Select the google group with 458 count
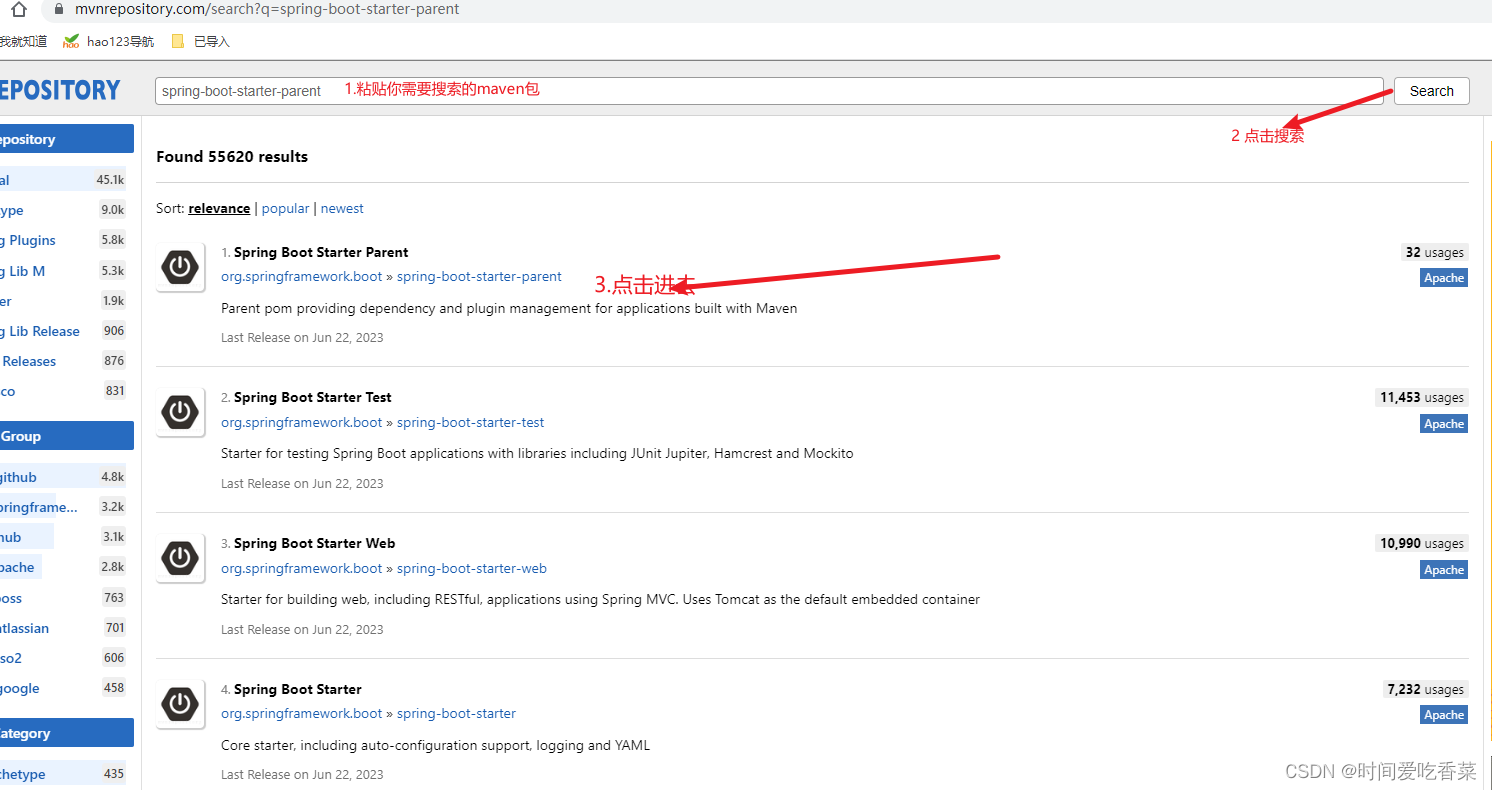The image size is (1492, 790). (x=63, y=688)
